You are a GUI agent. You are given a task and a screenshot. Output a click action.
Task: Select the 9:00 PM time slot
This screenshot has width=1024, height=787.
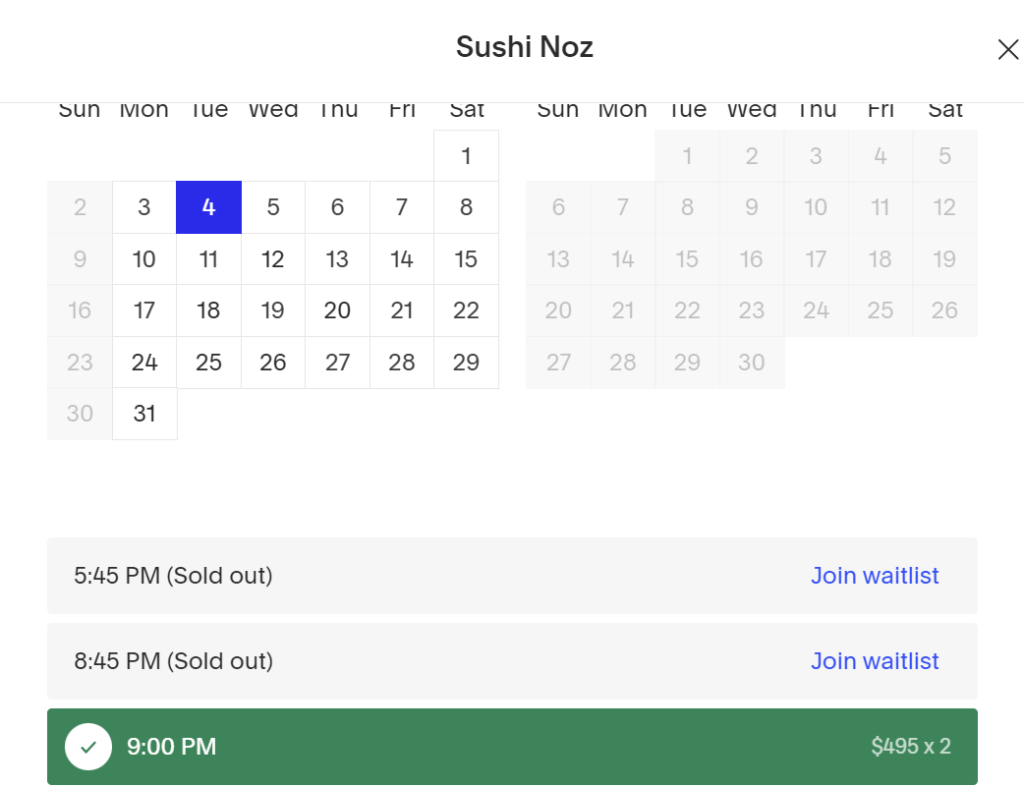click(x=512, y=747)
